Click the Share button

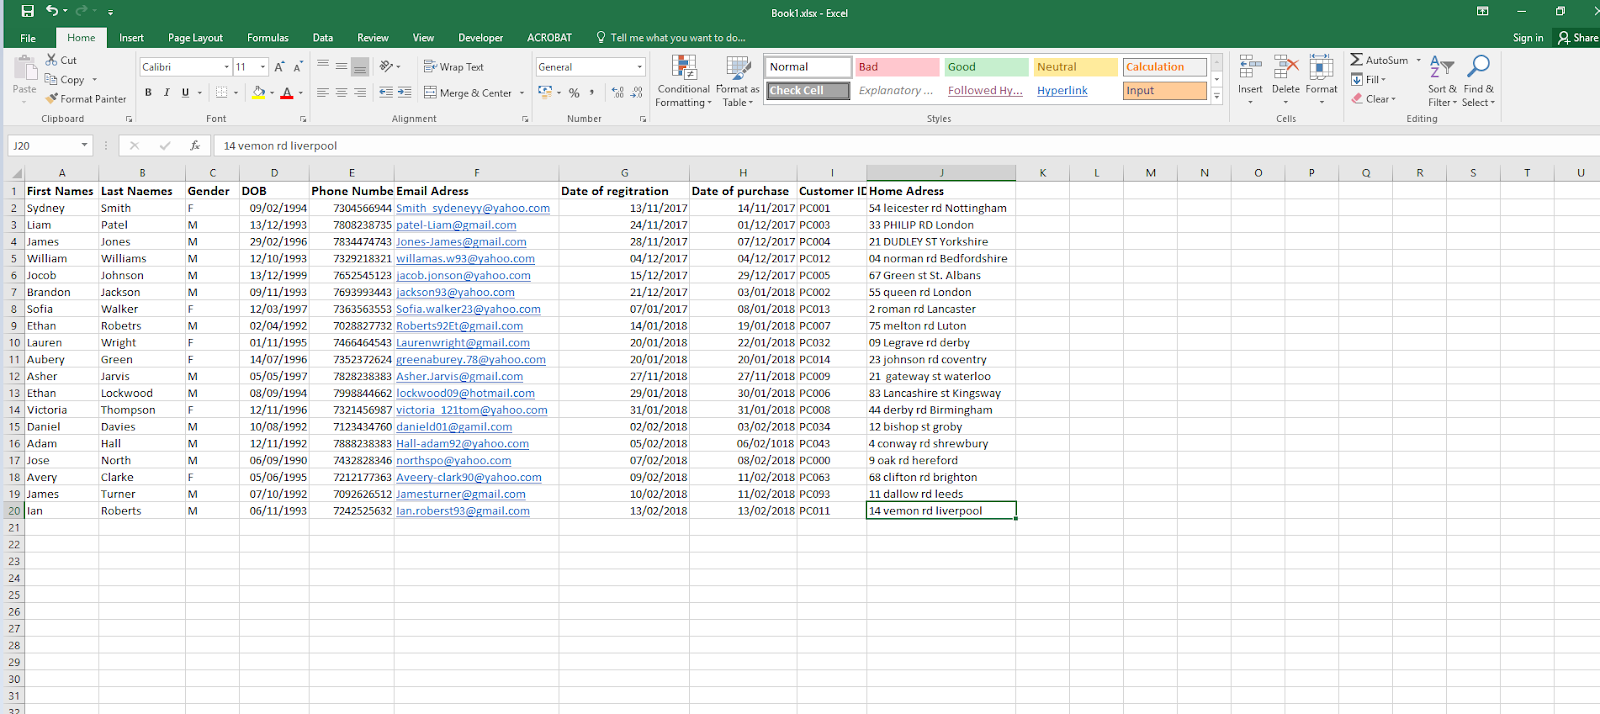click(x=1577, y=38)
